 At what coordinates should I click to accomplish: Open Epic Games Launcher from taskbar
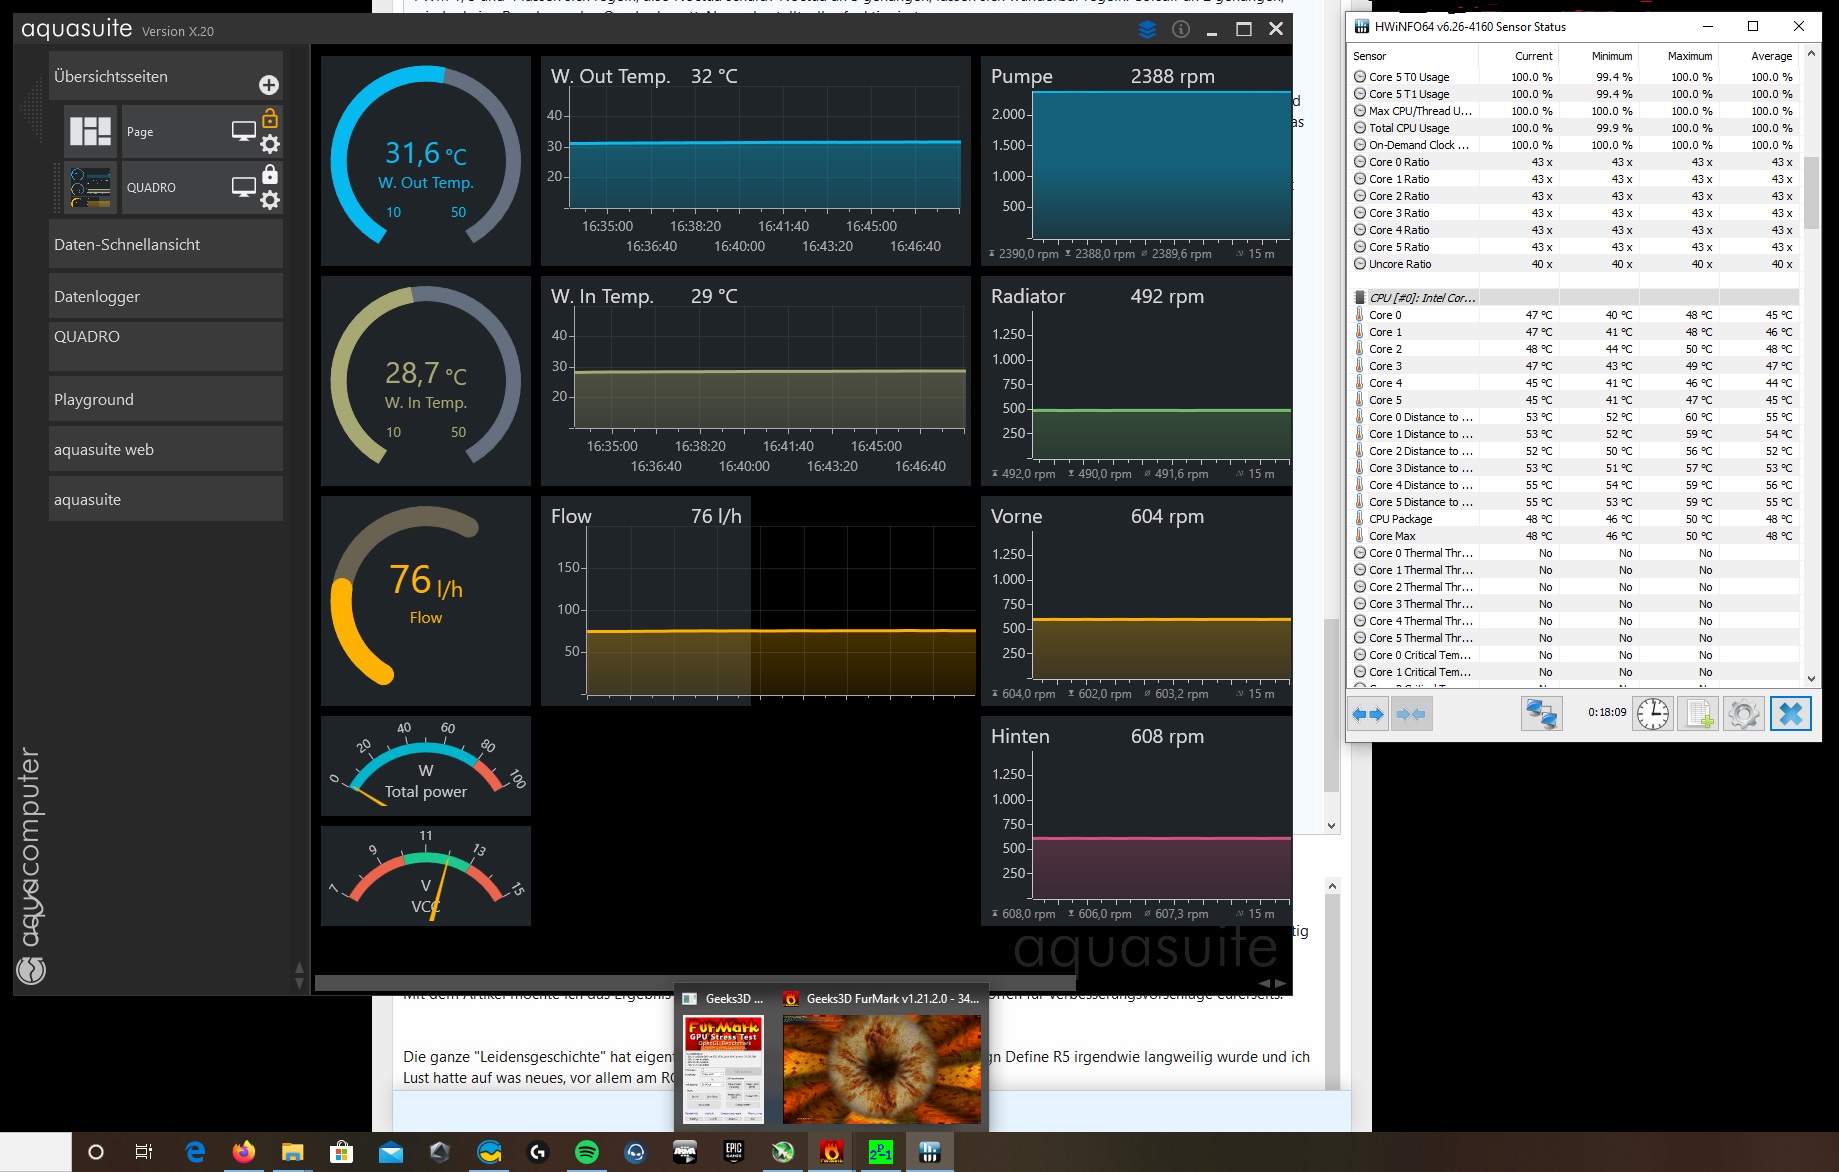tap(734, 1152)
